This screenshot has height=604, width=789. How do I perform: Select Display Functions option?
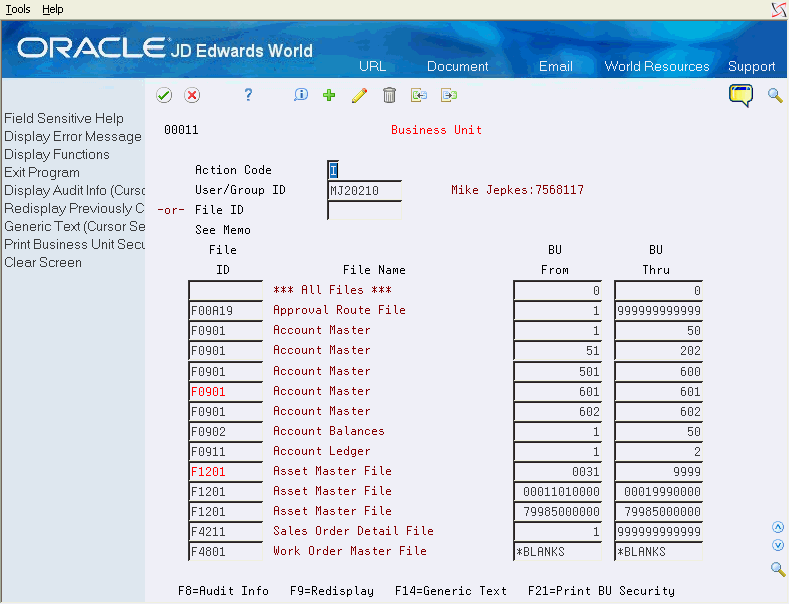[57, 155]
